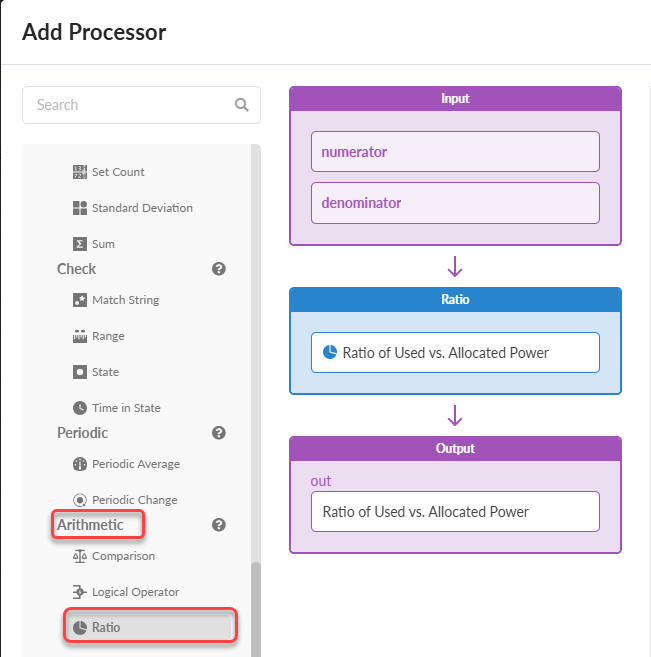
Task: Click the Periodic Change icon
Action: click(80, 500)
